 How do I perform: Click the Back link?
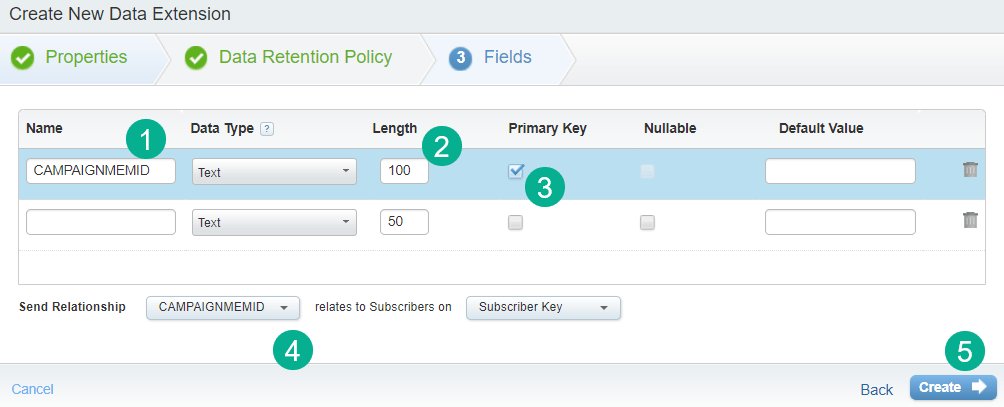pyautogui.click(x=876, y=389)
